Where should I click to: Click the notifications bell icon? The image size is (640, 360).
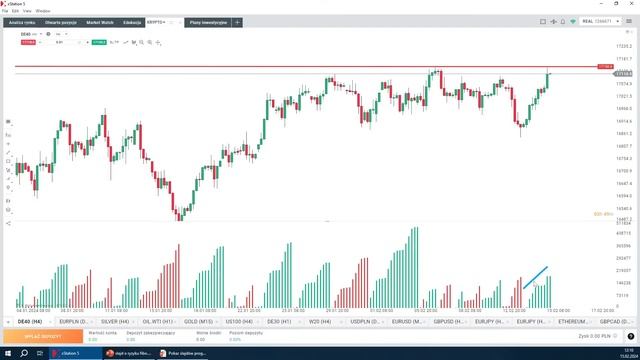[563, 22]
